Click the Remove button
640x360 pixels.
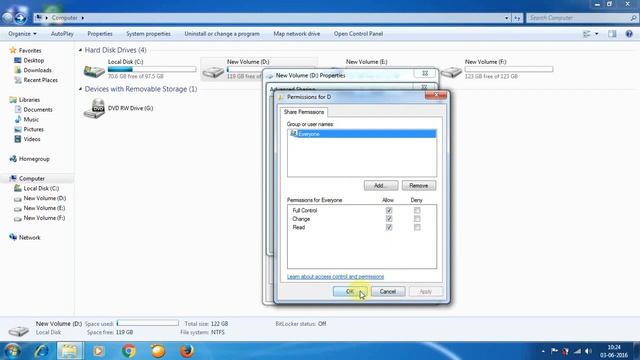419,186
